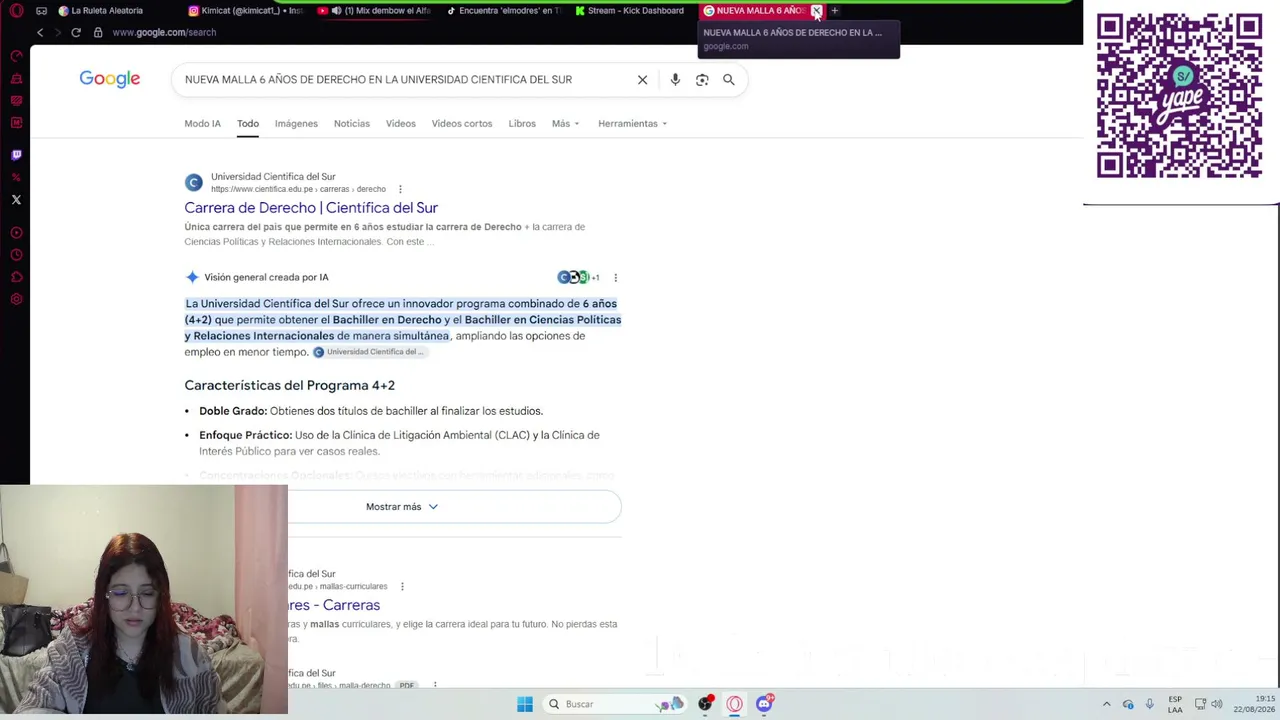Open volume control in system tray
The image size is (1280, 720).
click(1217, 704)
